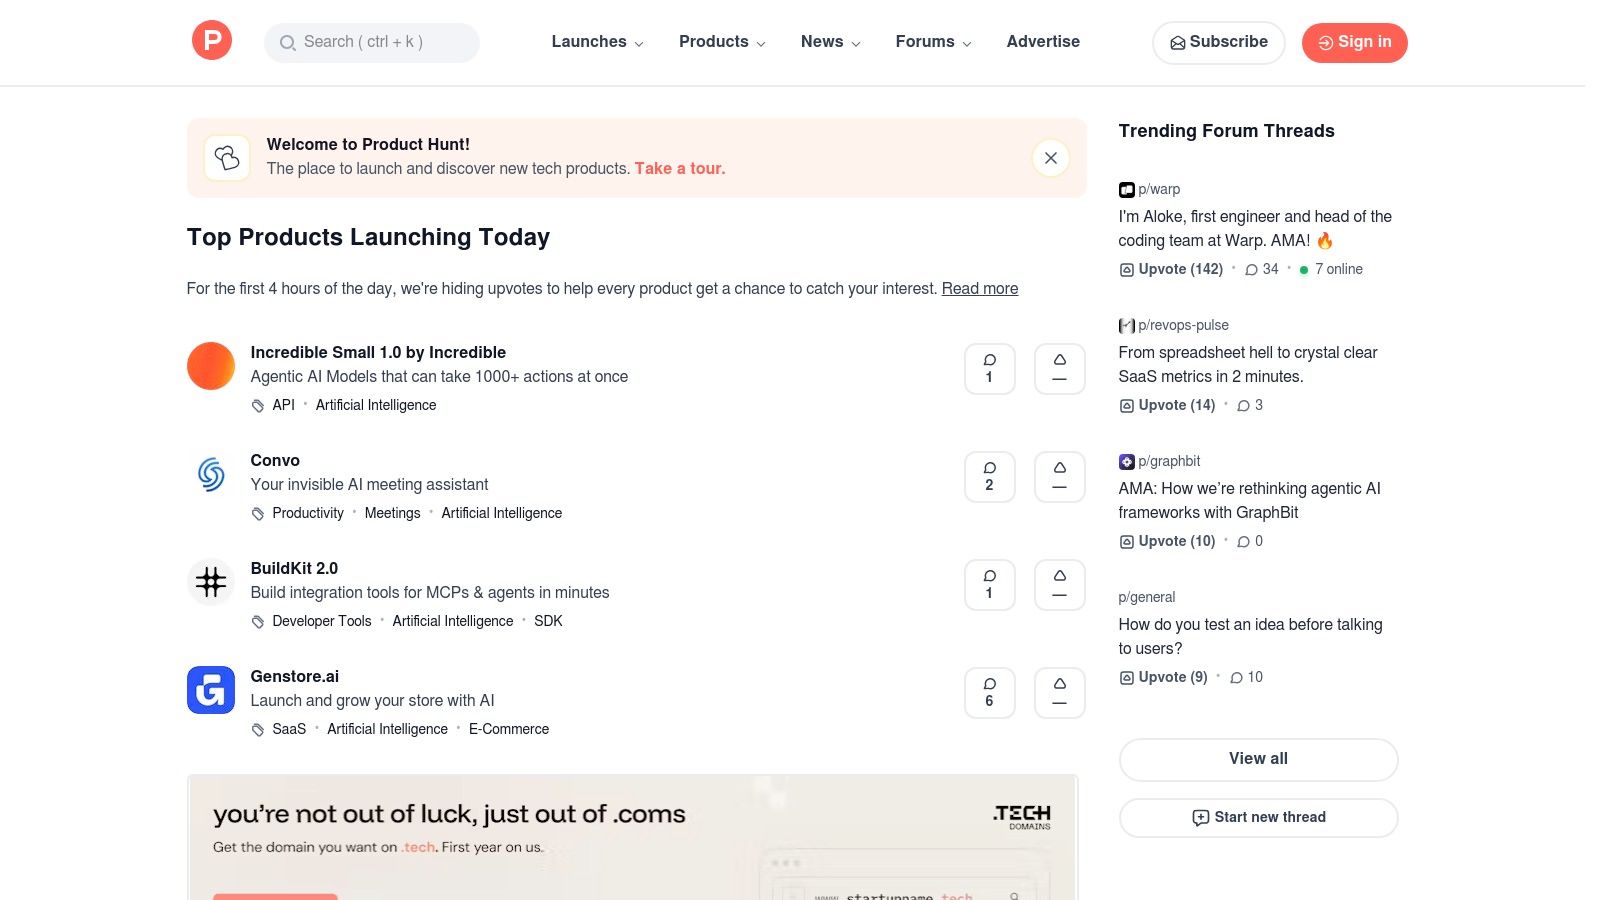Click the BuildKit hash logo
1600x900 pixels.
(211, 582)
